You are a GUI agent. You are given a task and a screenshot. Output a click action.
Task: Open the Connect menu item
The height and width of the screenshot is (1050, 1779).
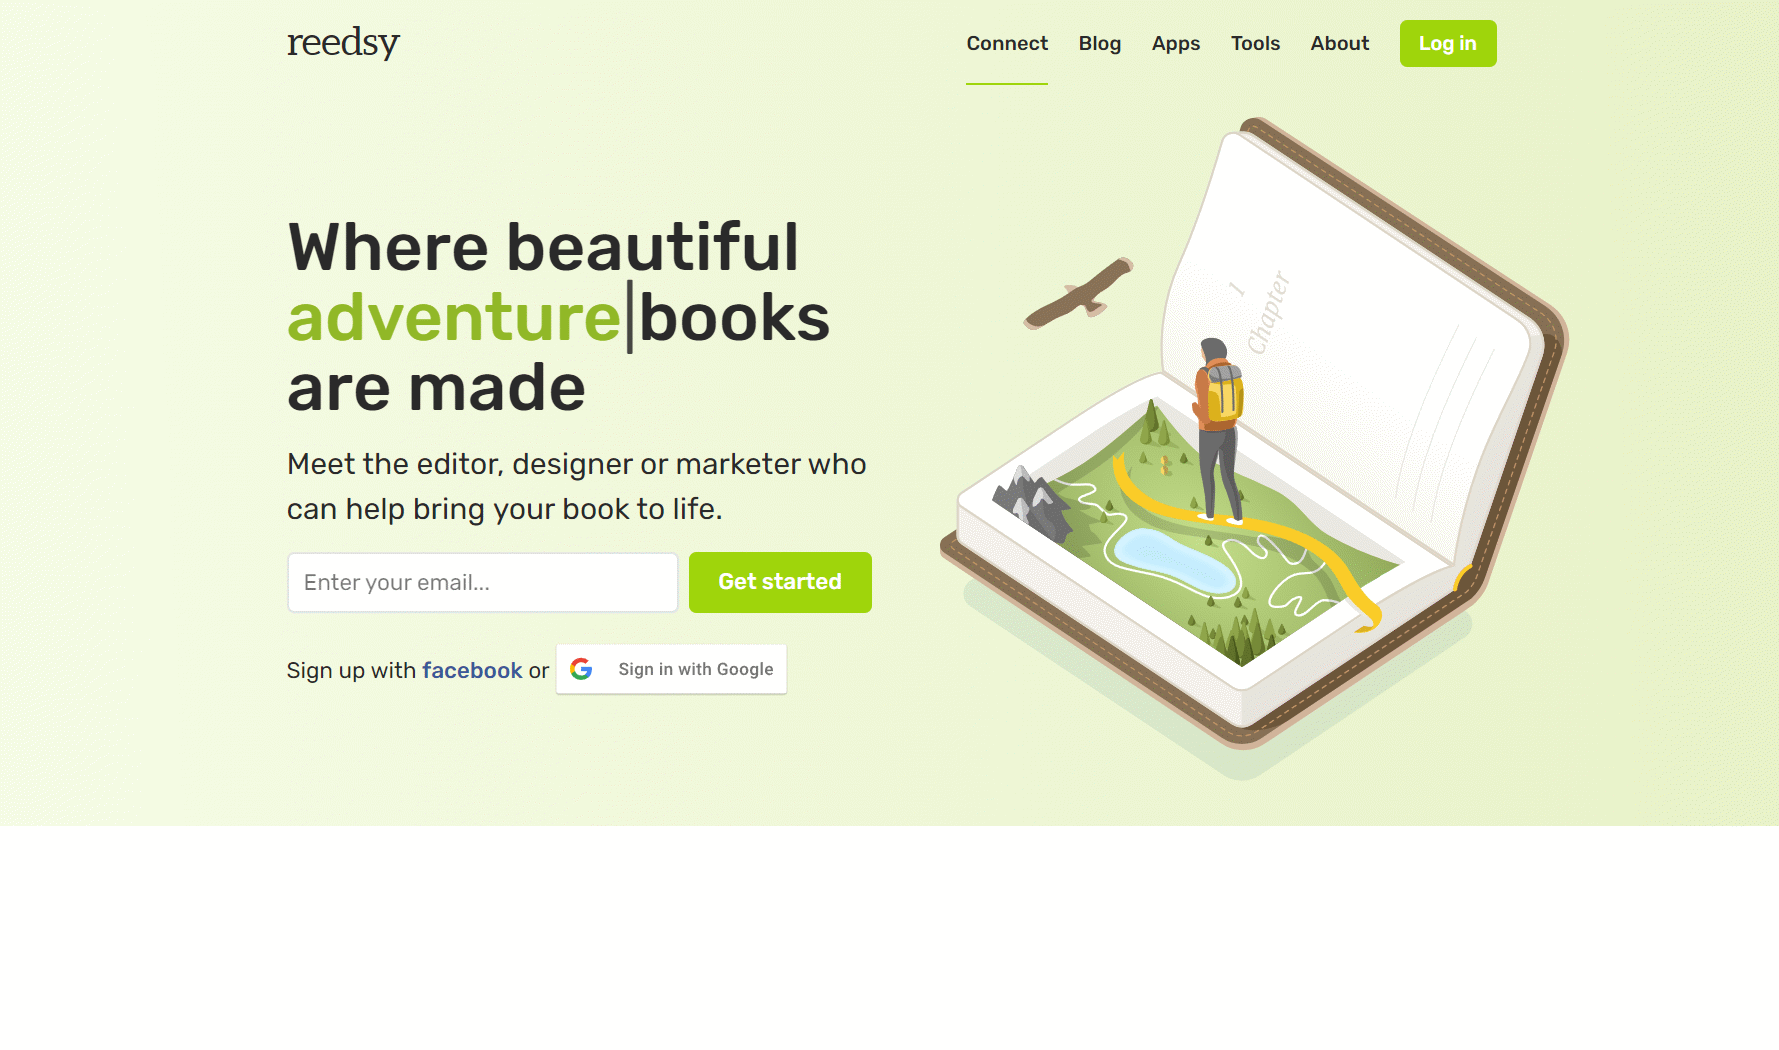tap(1007, 43)
